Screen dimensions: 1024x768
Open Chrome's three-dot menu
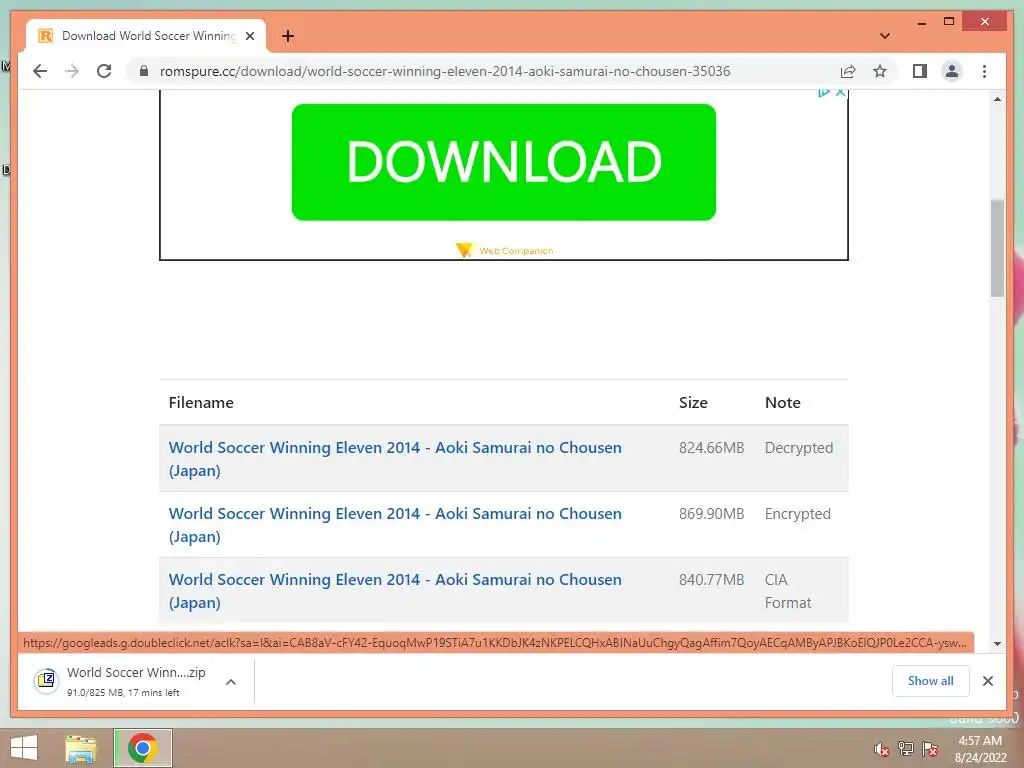(984, 71)
